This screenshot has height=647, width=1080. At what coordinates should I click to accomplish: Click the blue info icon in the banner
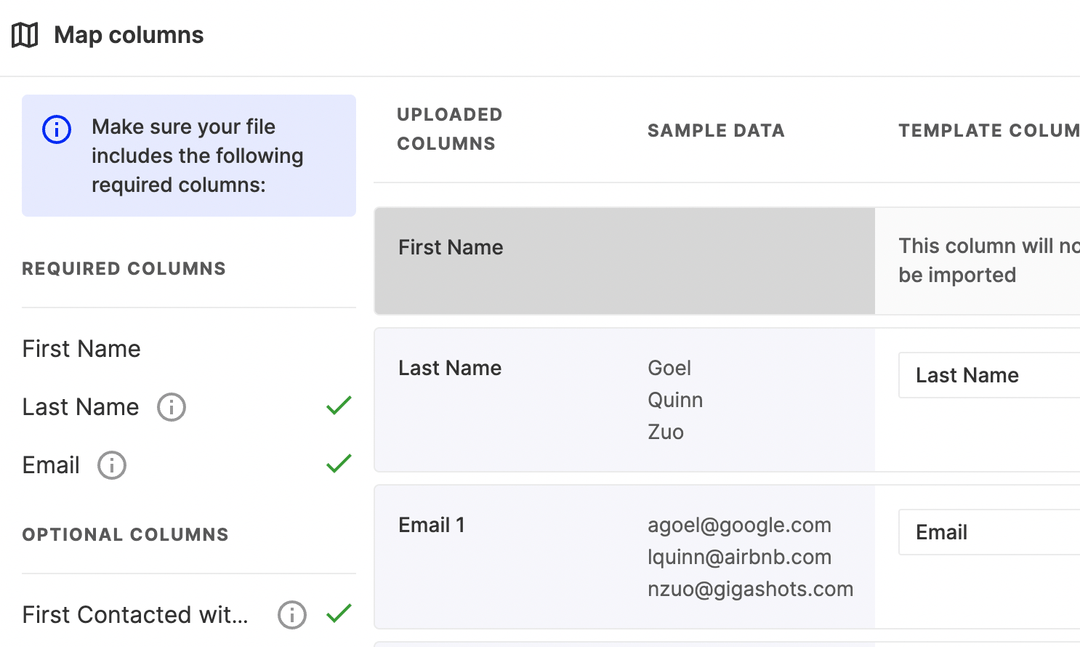pos(56,129)
